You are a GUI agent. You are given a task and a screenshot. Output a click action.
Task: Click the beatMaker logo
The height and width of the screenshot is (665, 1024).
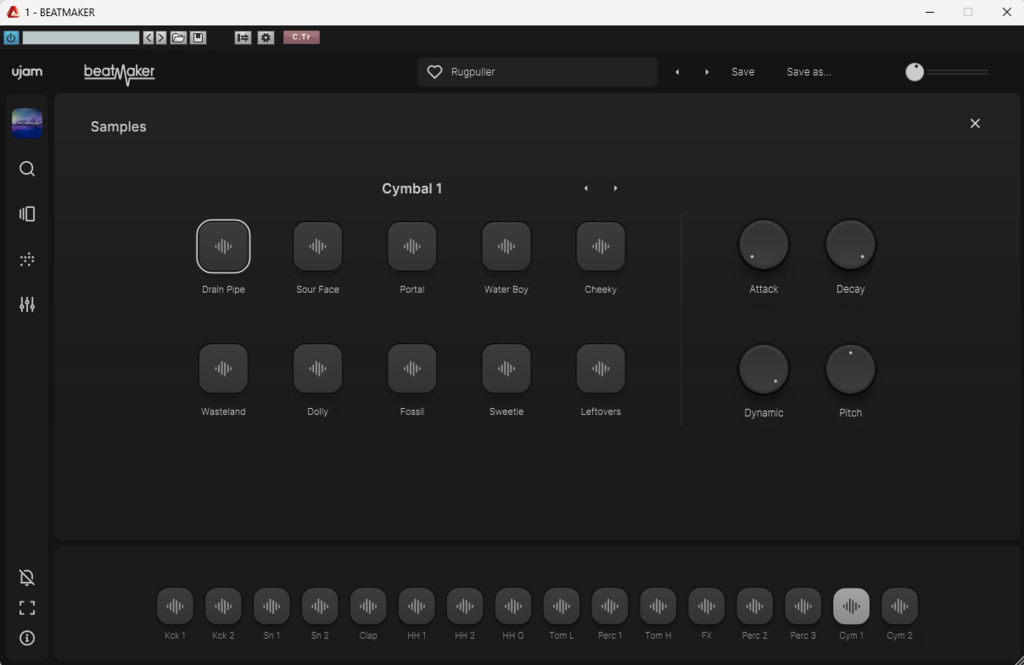[x=120, y=73]
